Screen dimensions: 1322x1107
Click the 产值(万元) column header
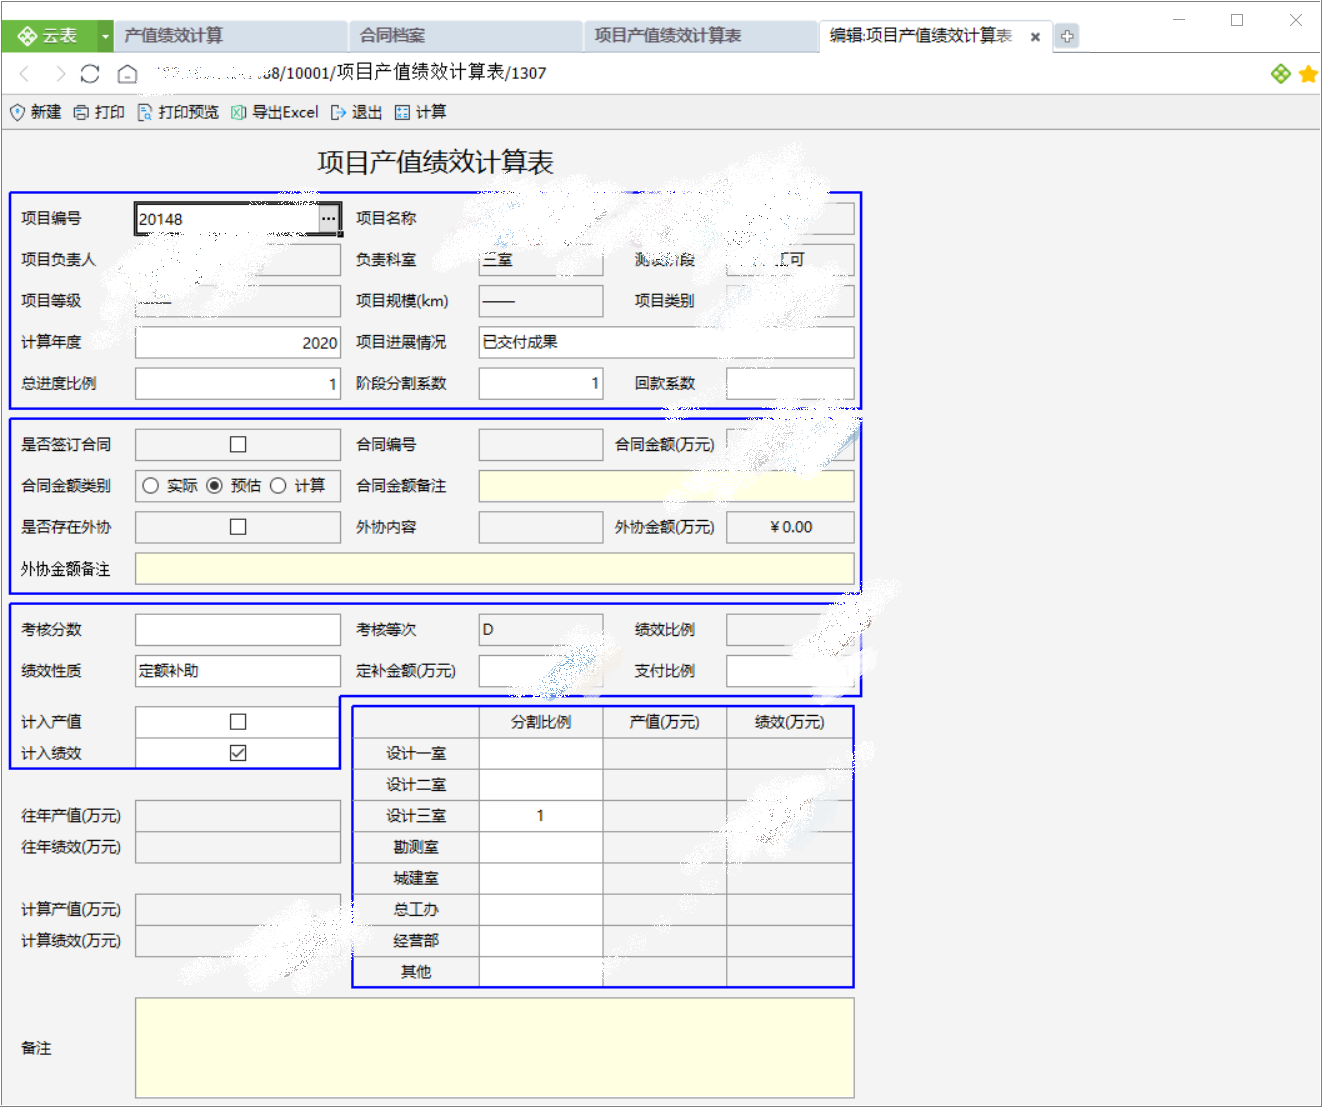[x=665, y=722]
